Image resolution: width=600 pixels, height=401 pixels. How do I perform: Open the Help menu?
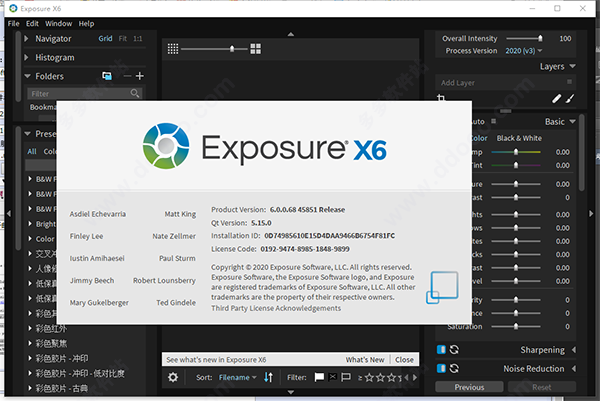click(x=86, y=24)
